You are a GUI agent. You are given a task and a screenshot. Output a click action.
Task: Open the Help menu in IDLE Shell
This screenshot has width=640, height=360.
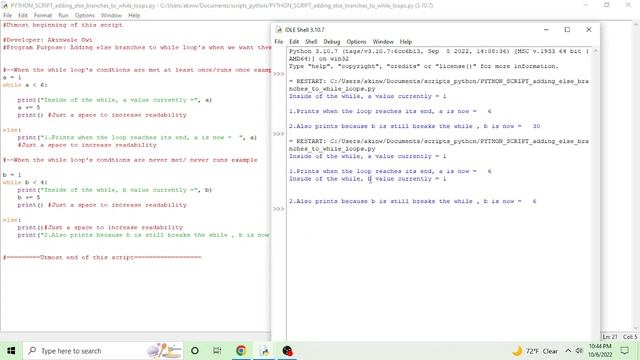click(406, 42)
